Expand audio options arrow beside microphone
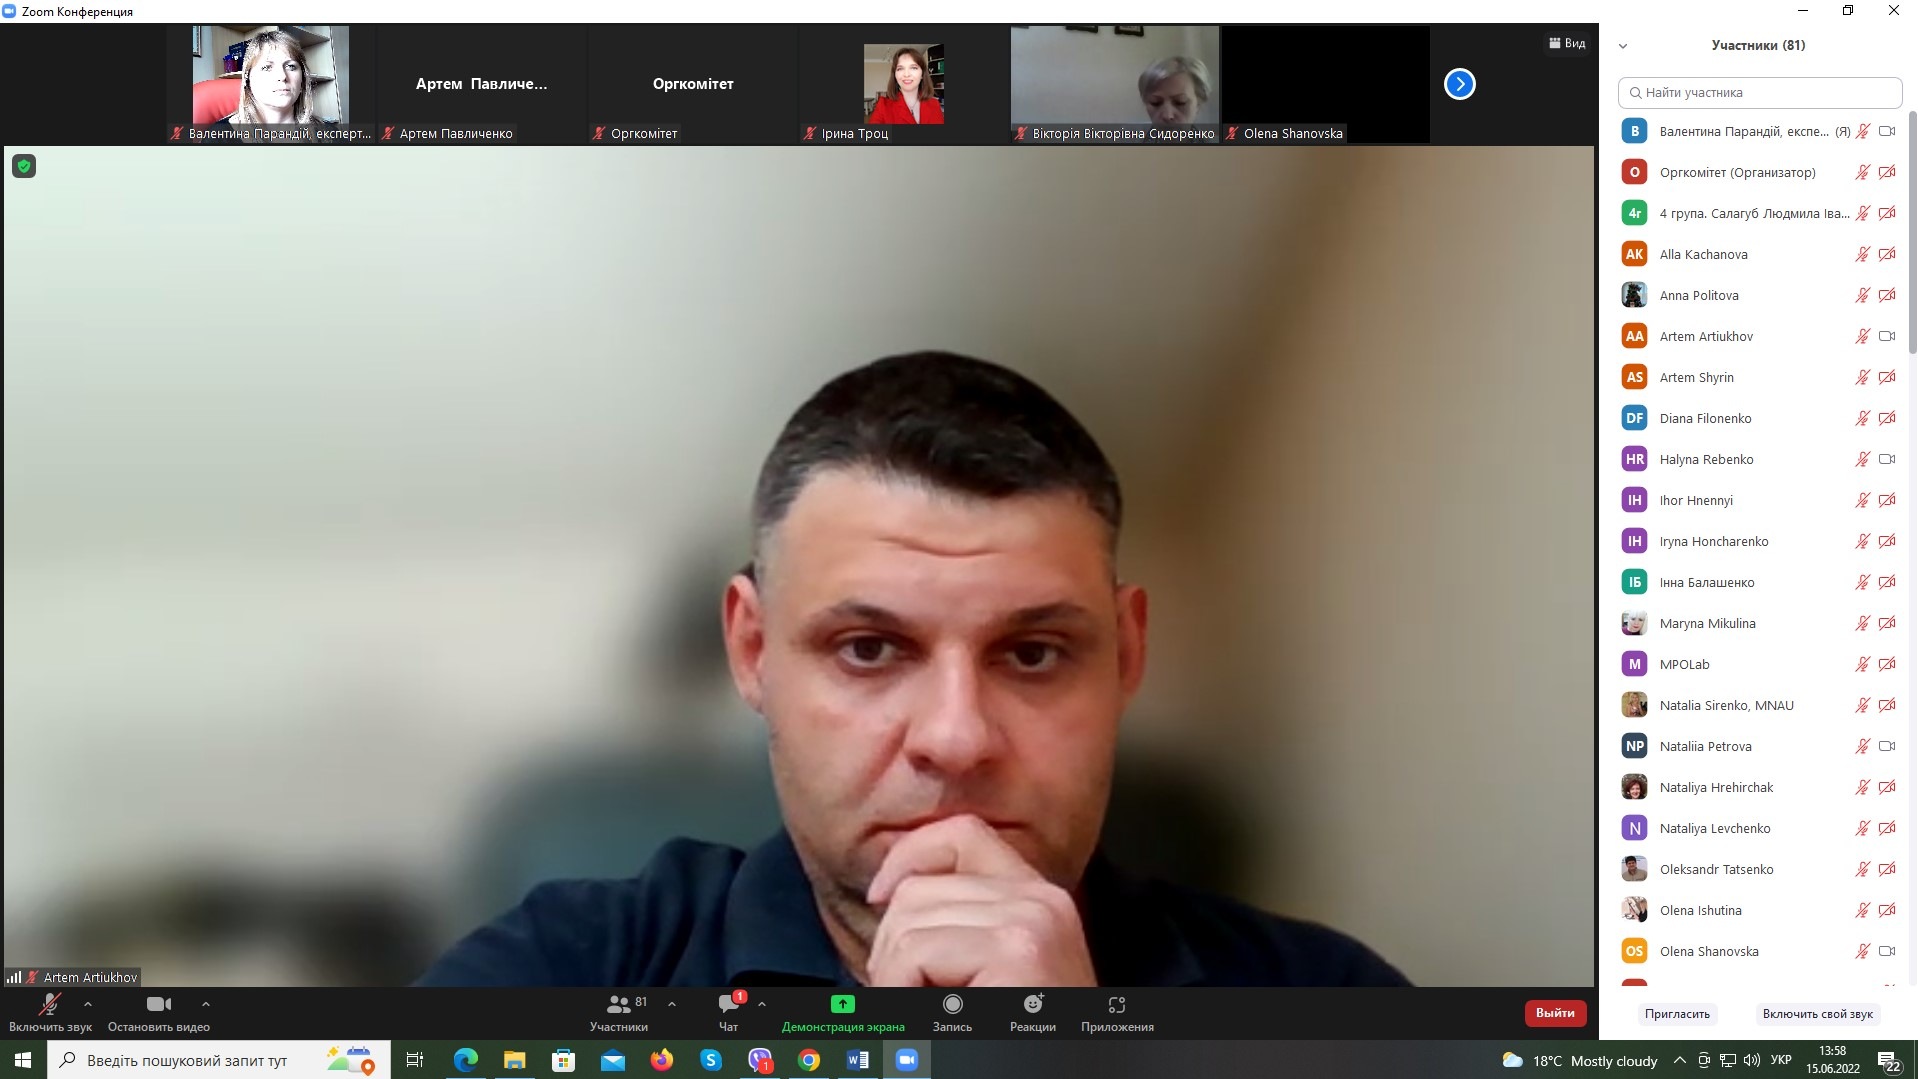The height and width of the screenshot is (1079, 1918). click(88, 1004)
